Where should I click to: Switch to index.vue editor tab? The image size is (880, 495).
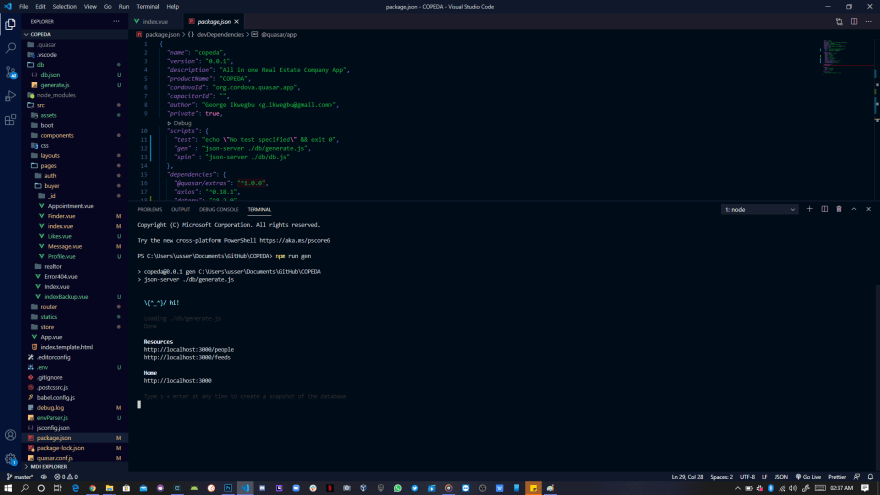tap(155, 21)
